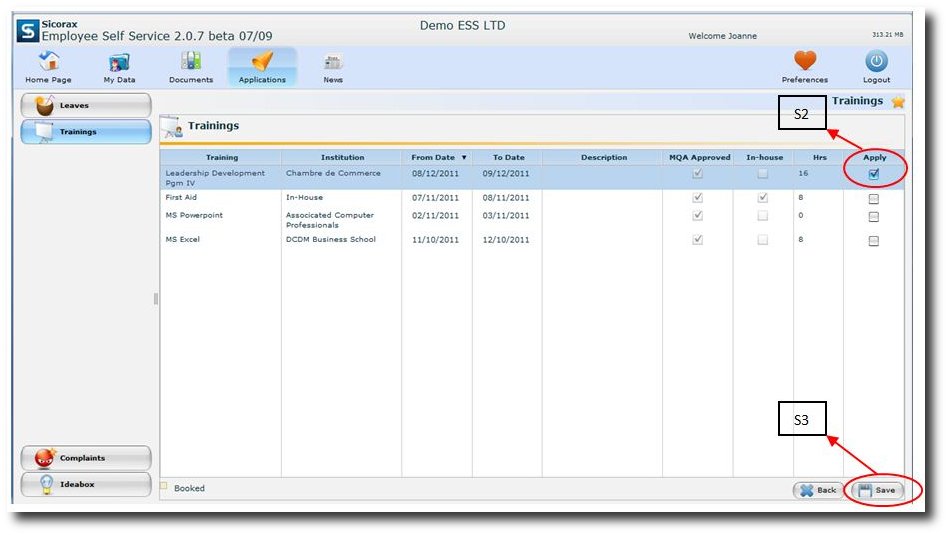The width and height of the screenshot is (948, 535).
Task: Check Apply box for MS Powerpoint training
Action: (x=874, y=216)
